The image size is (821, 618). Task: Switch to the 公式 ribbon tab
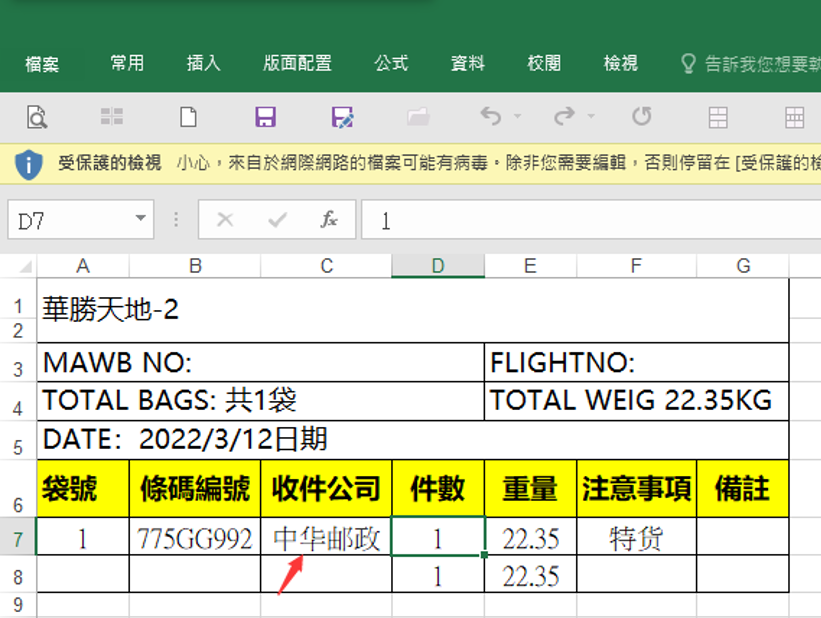391,63
